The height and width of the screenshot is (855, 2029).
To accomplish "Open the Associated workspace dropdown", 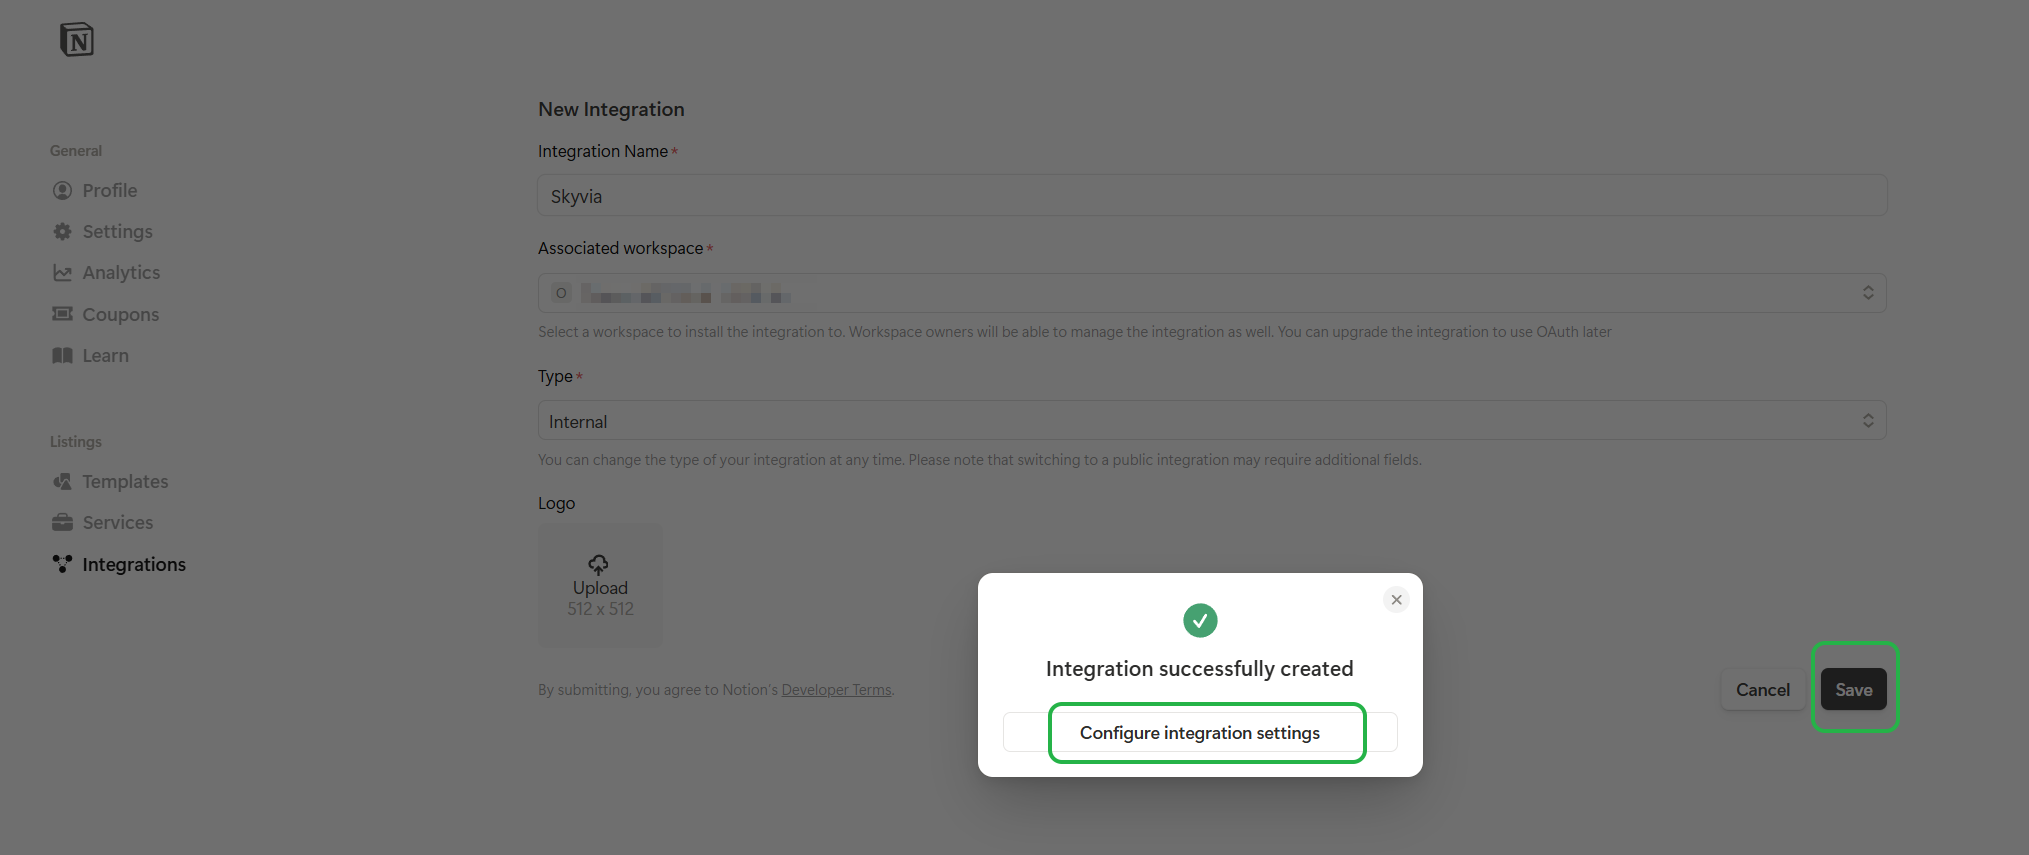I will click(x=1211, y=293).
